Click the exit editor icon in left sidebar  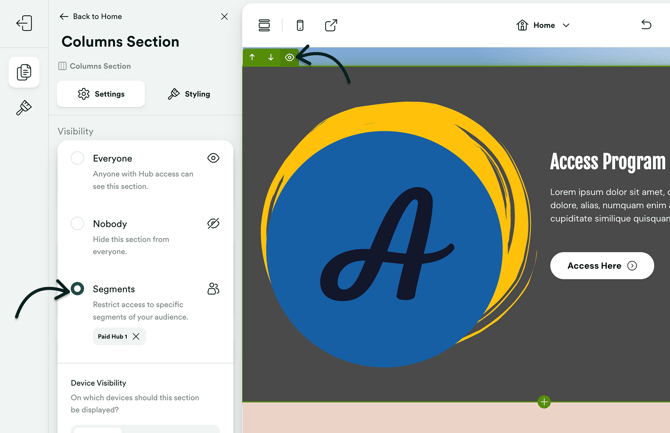(x=24, y=23)
